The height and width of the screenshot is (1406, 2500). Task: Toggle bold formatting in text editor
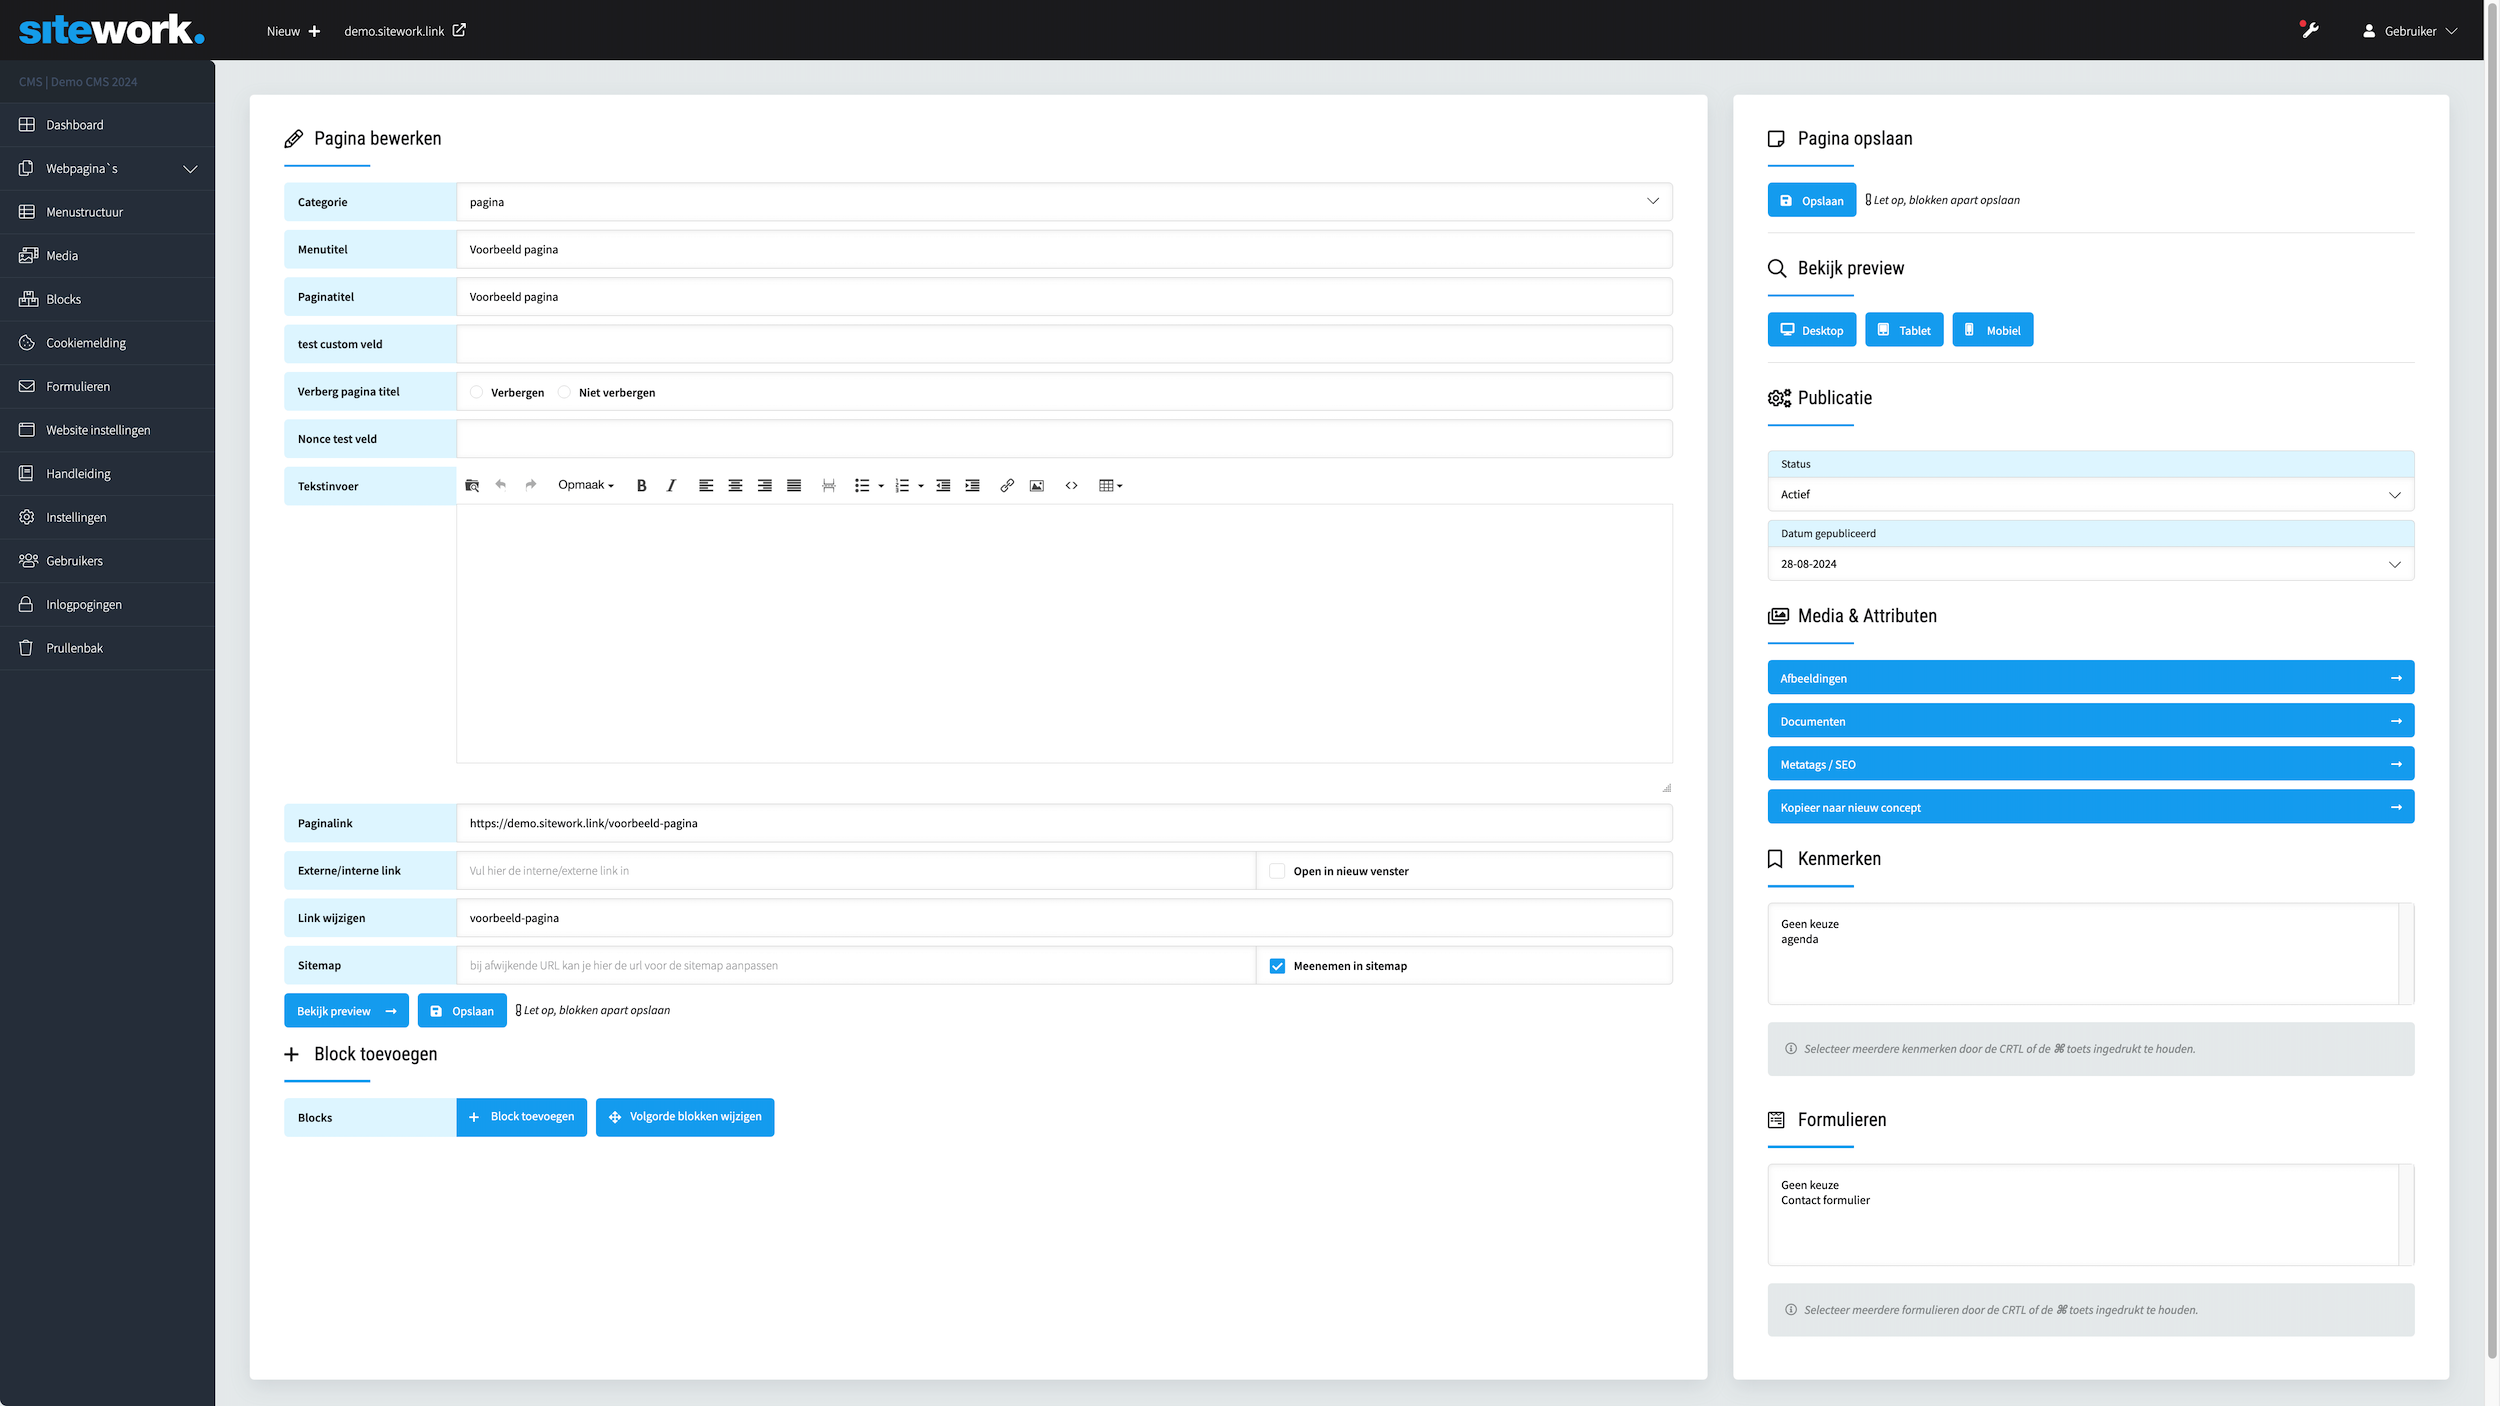point(641,486)
